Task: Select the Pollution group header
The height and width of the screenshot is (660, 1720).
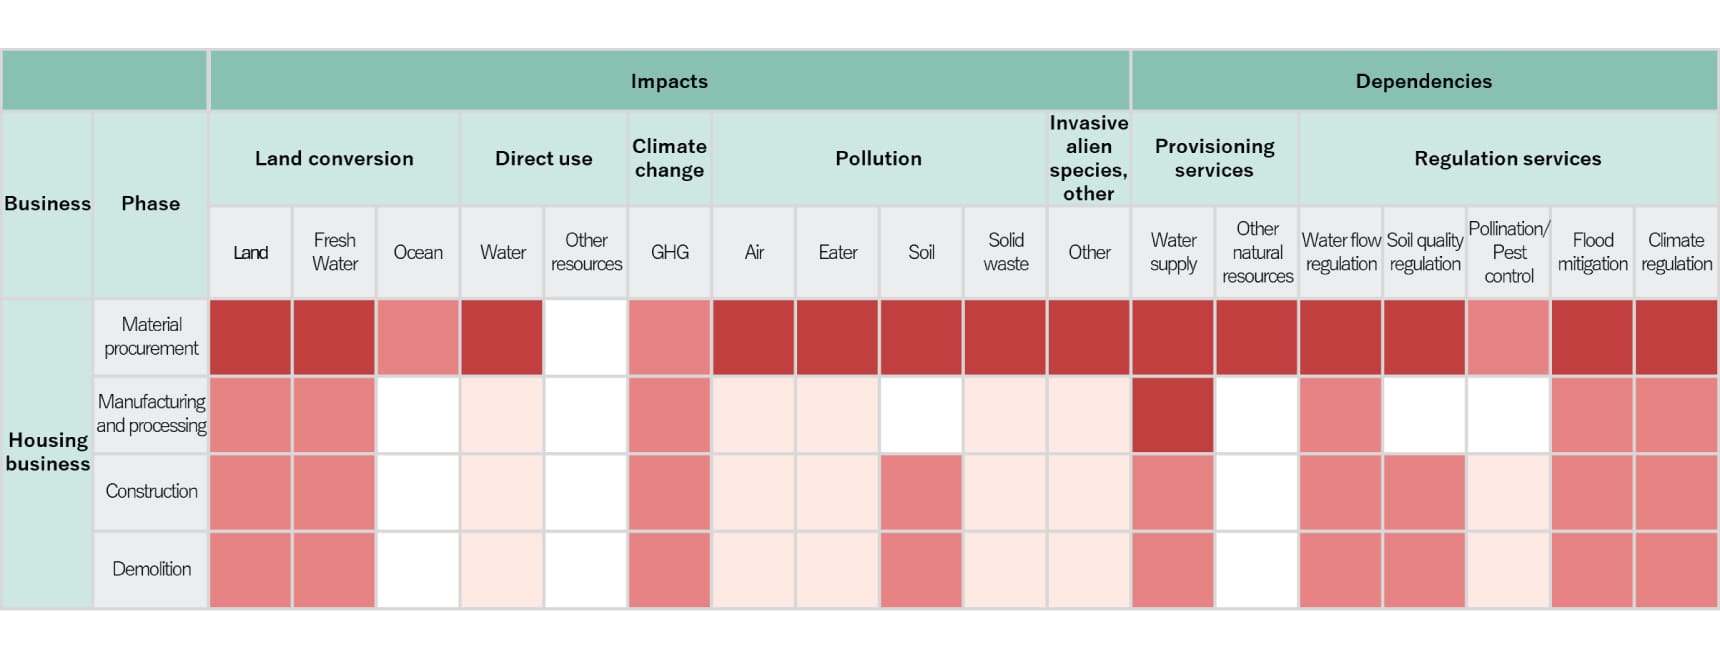Action: pyautogui.click(x=878, y=158)
